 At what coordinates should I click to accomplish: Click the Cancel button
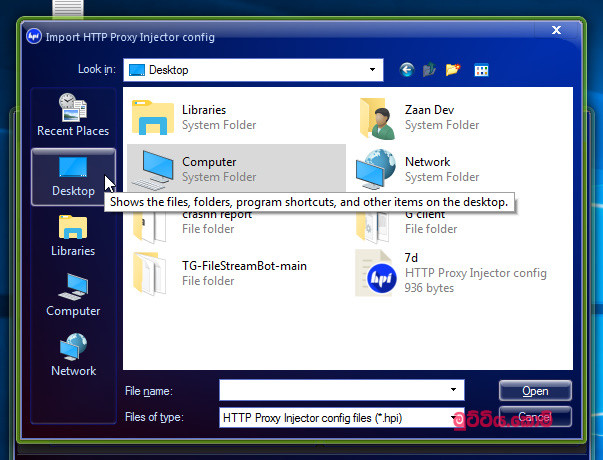coord(535,417)
